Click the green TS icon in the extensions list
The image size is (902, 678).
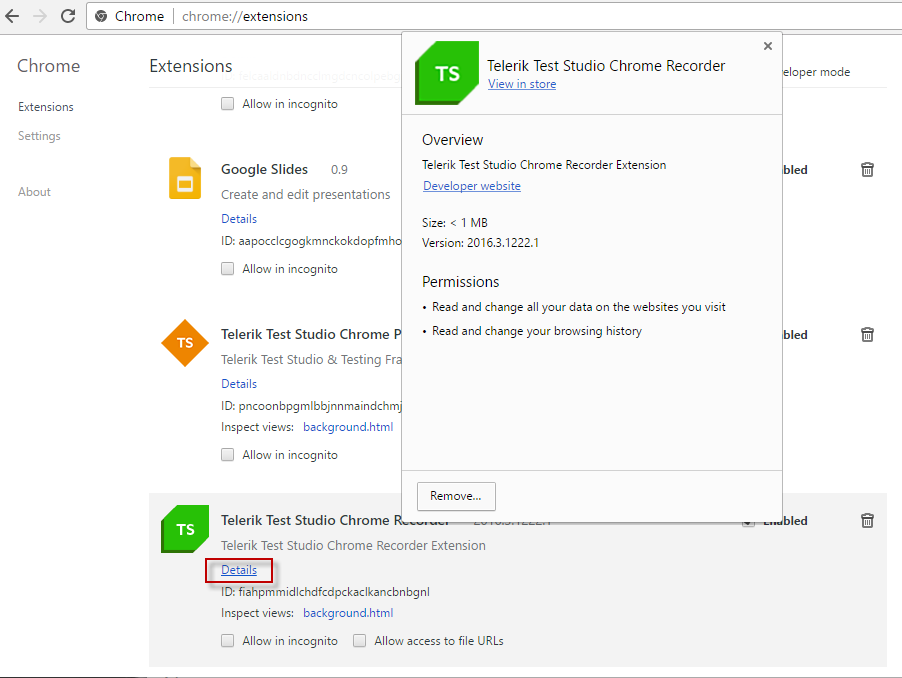[184, 529]
